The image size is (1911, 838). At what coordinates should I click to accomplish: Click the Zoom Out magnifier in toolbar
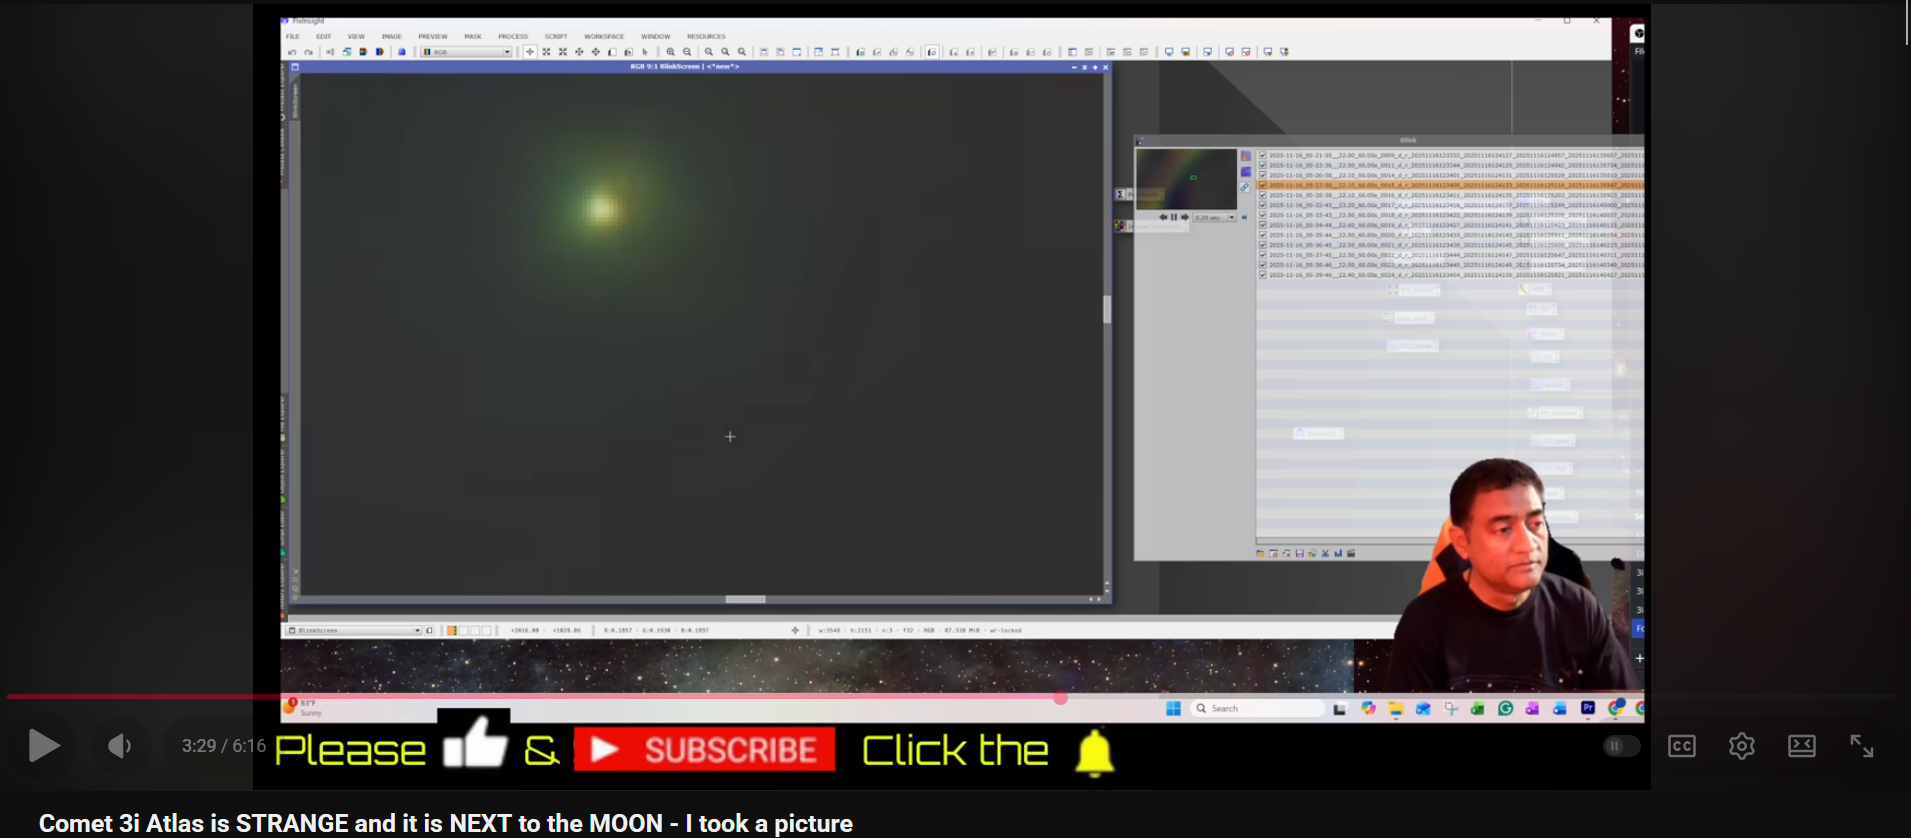point(687,52)
